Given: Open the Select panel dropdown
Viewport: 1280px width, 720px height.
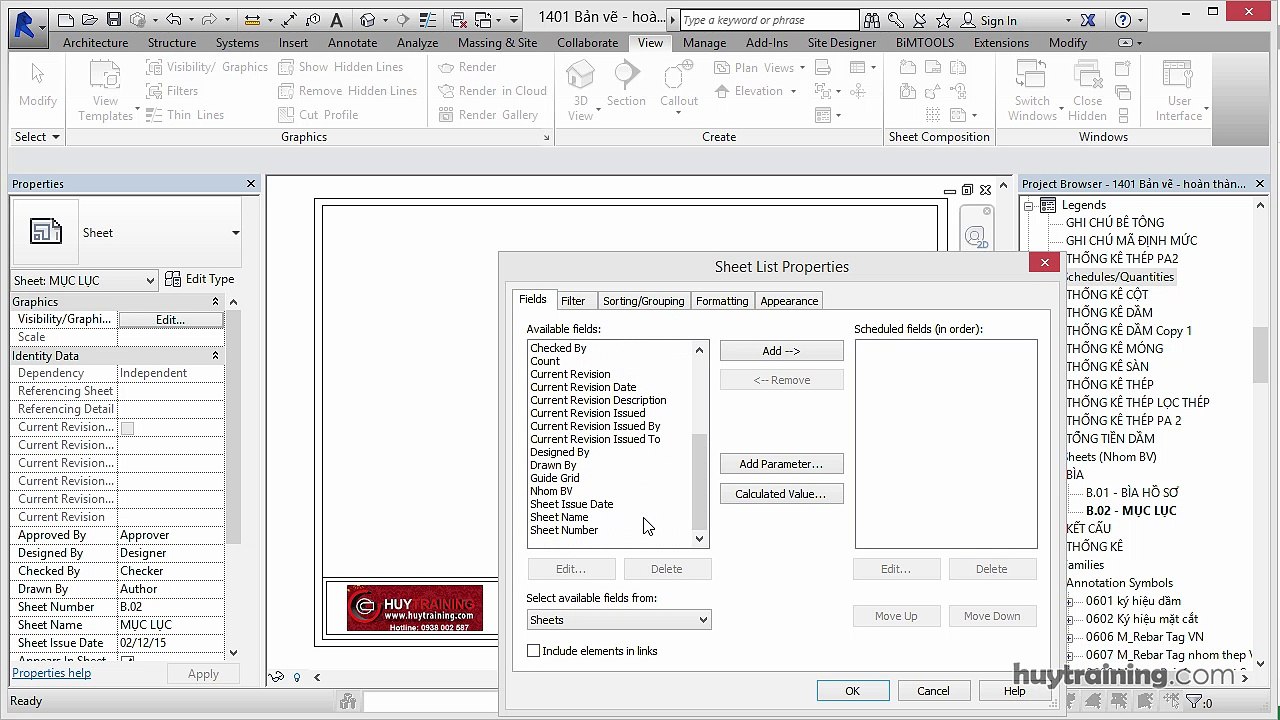Looking at the screenshot, I should pos(38,137).
